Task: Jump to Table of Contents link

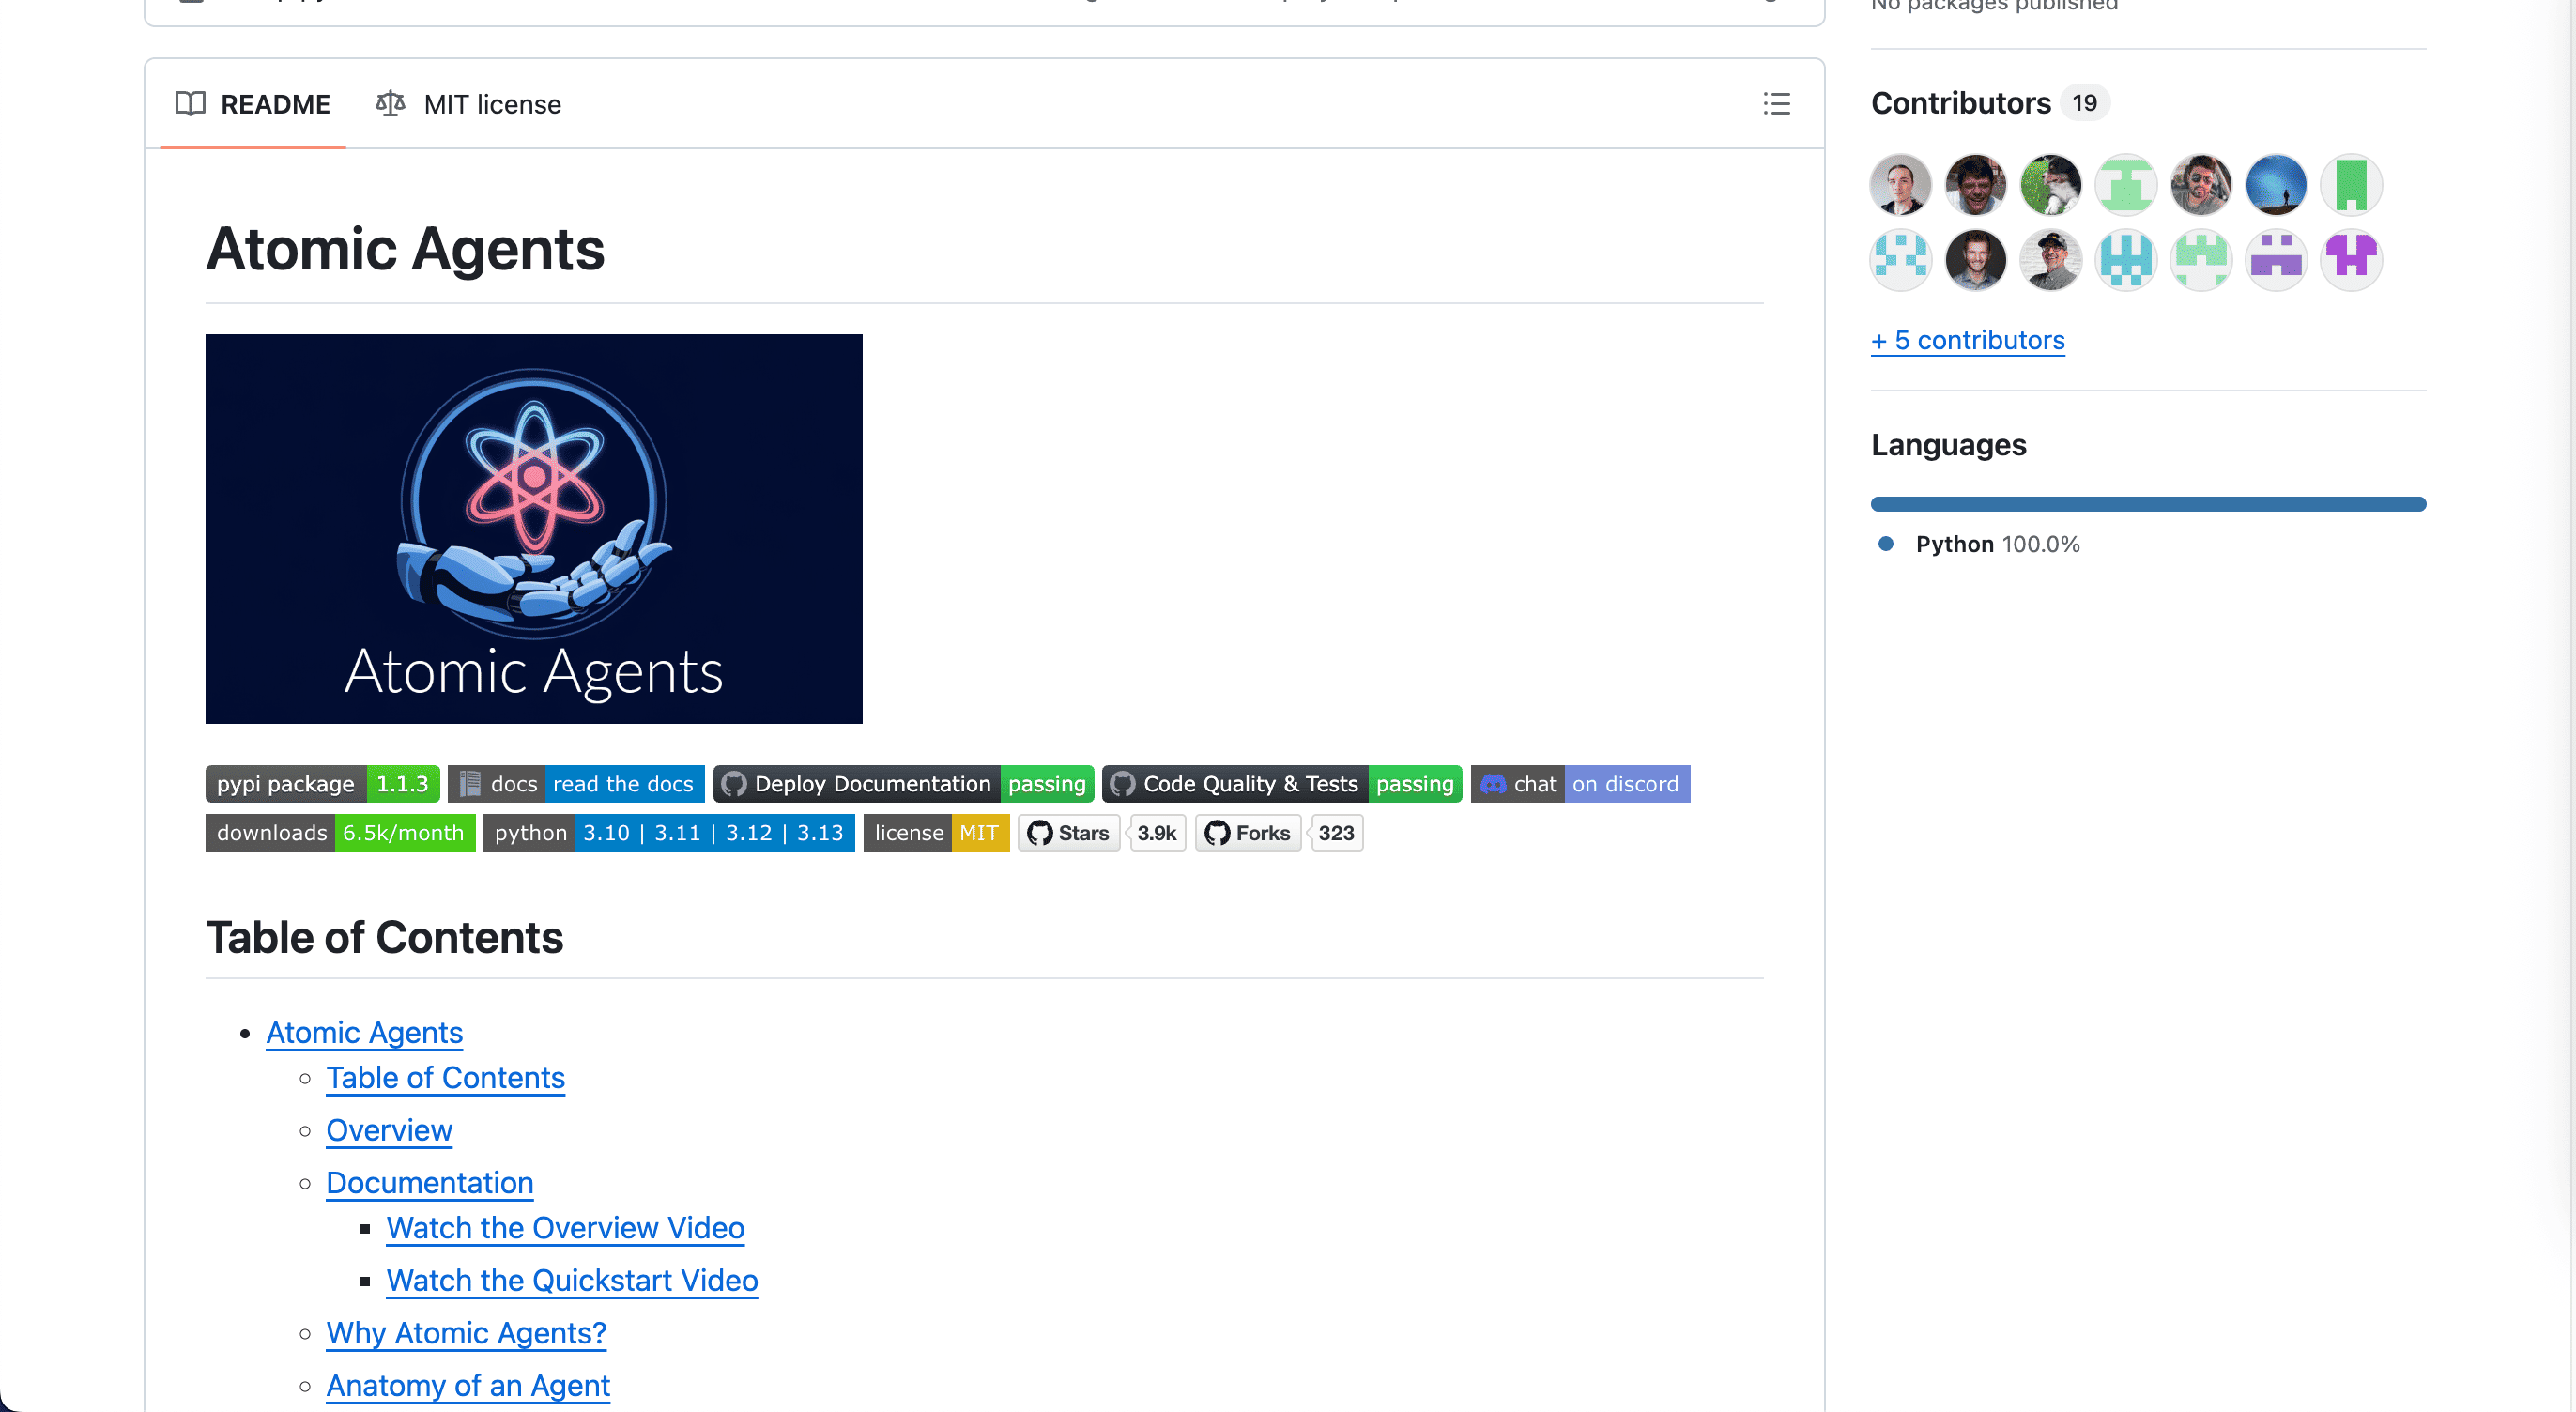Action: [x=445, y=1078]
